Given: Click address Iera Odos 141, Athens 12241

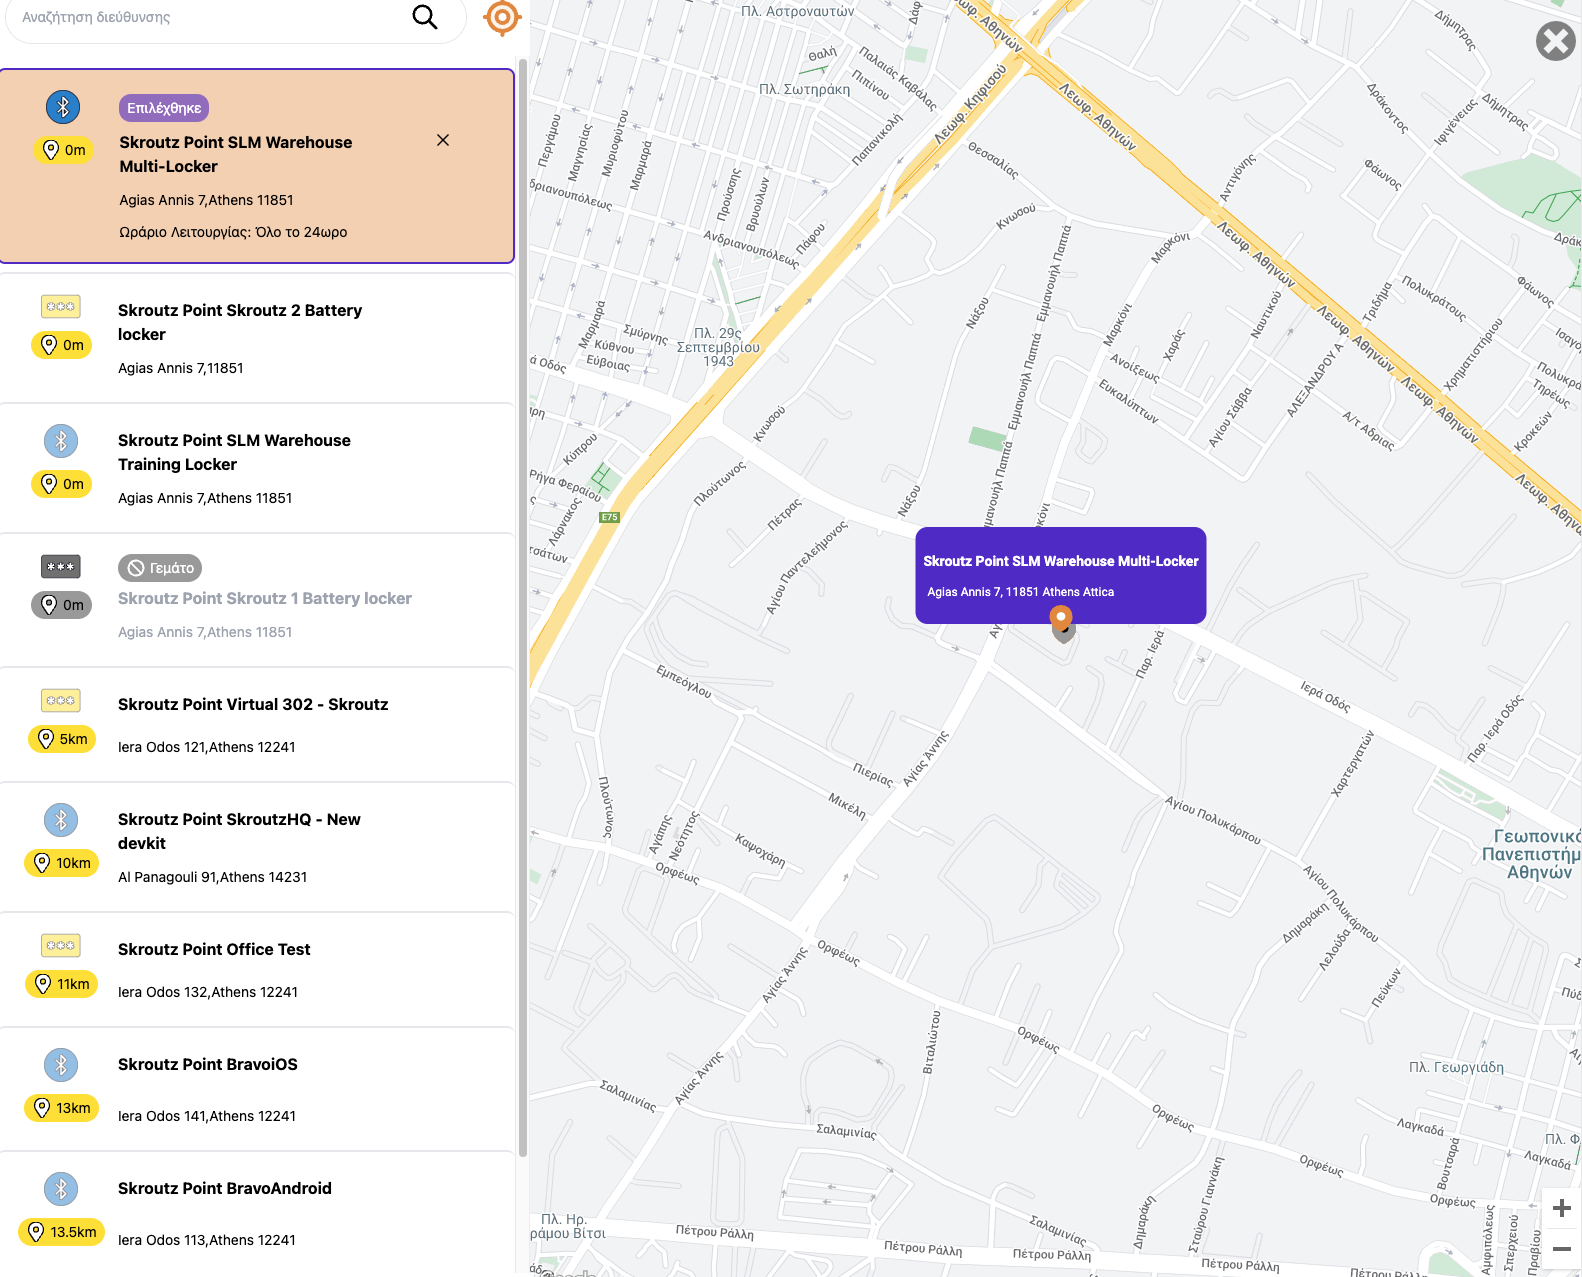Looking at the screenshot, I should pos(207,1116).
